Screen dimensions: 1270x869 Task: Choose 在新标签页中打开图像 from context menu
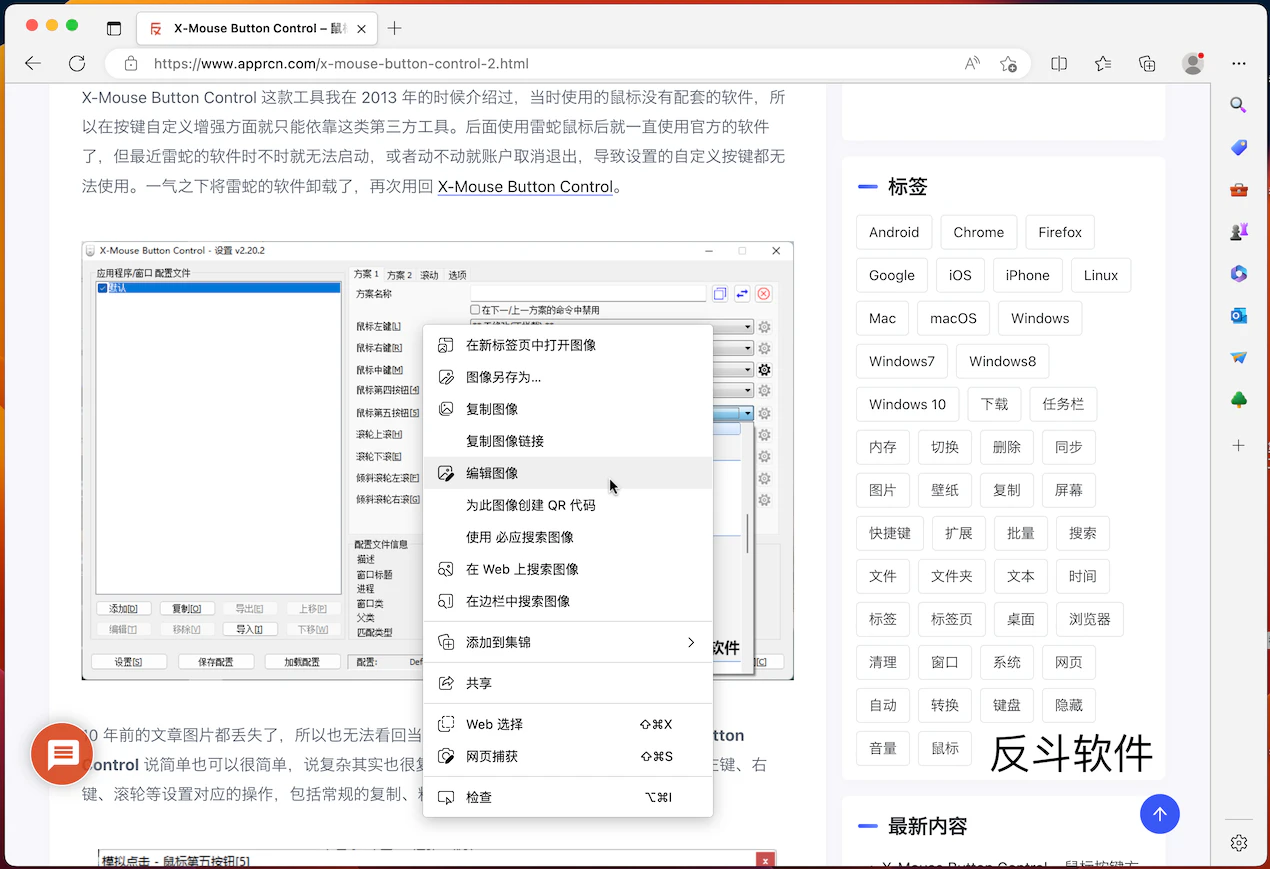[568, 345]
